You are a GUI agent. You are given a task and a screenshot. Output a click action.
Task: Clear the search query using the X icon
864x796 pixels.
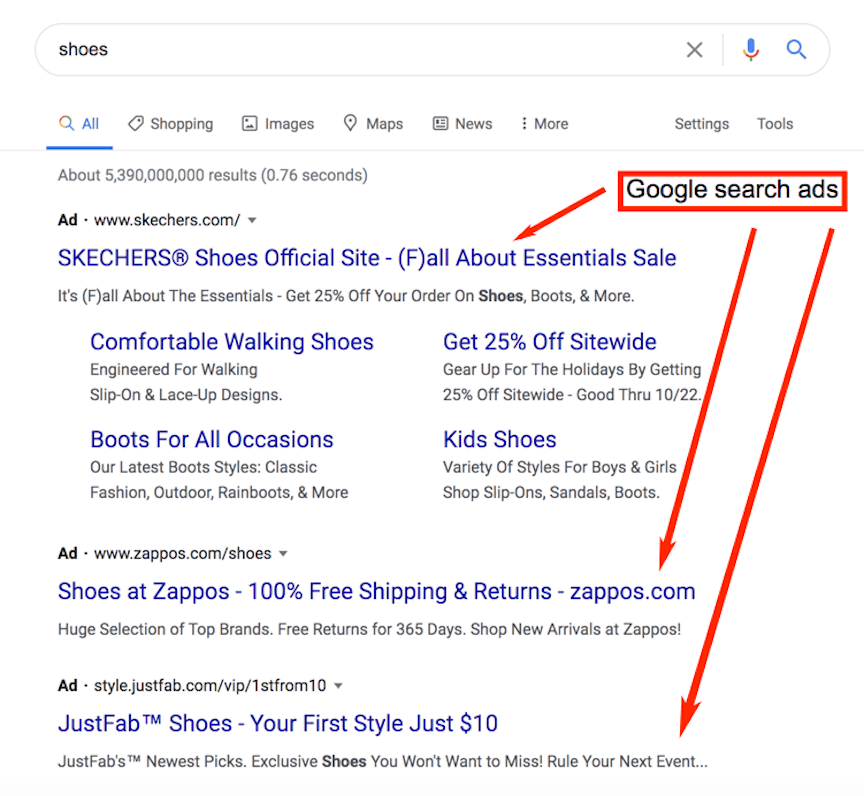(694, 48)
